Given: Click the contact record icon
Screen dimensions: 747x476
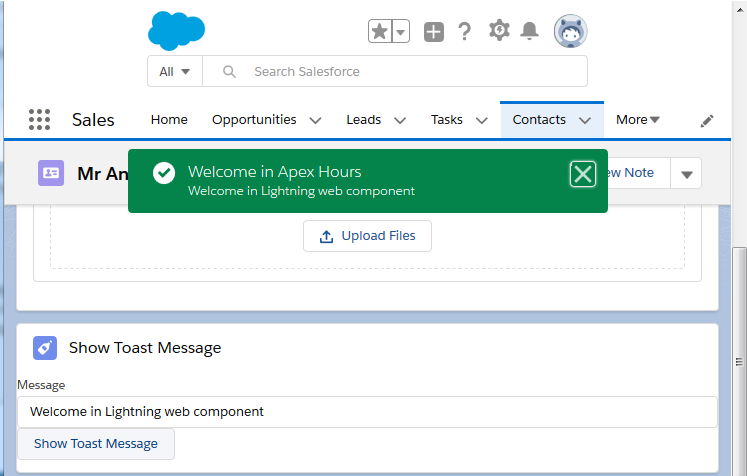Looking at the screenshot, I should [51, 173].
